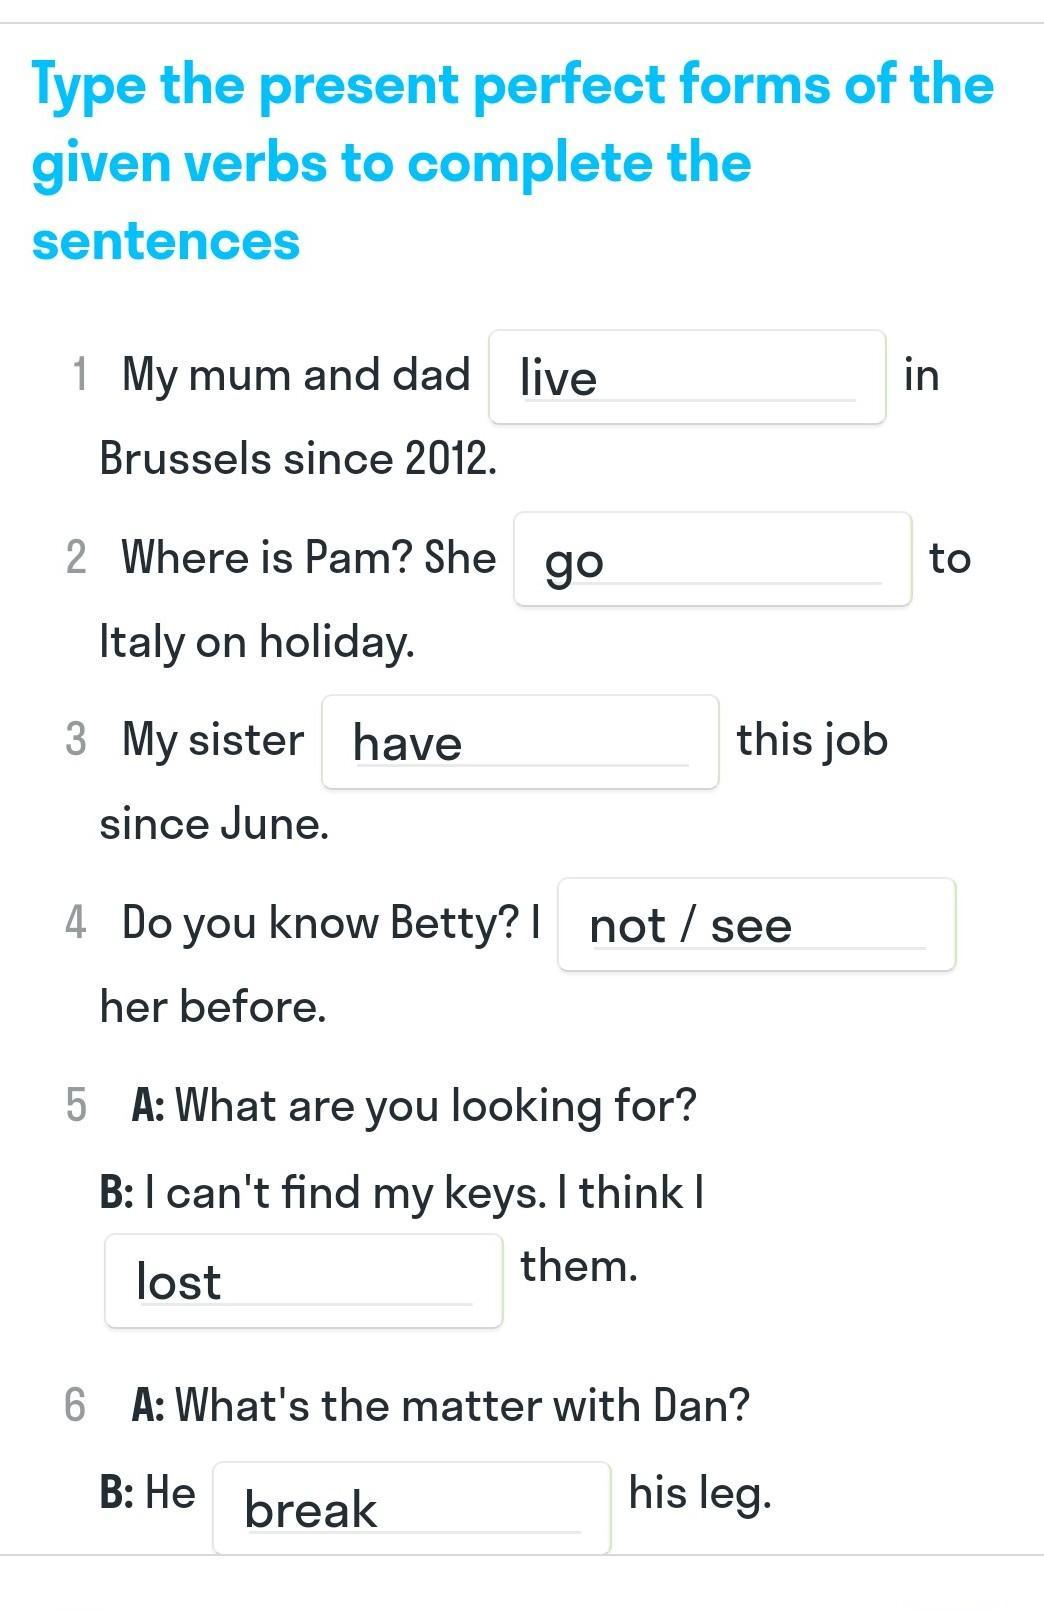The image size is (1044, 1610).
Task: Click the question number 6 label
Action: pos(75,1405)
